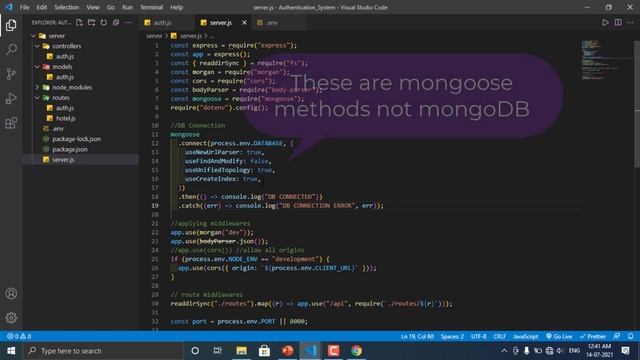Click the Windows Start button
The width and height of the screenshot is (640, 360).
tap(11, 351)
